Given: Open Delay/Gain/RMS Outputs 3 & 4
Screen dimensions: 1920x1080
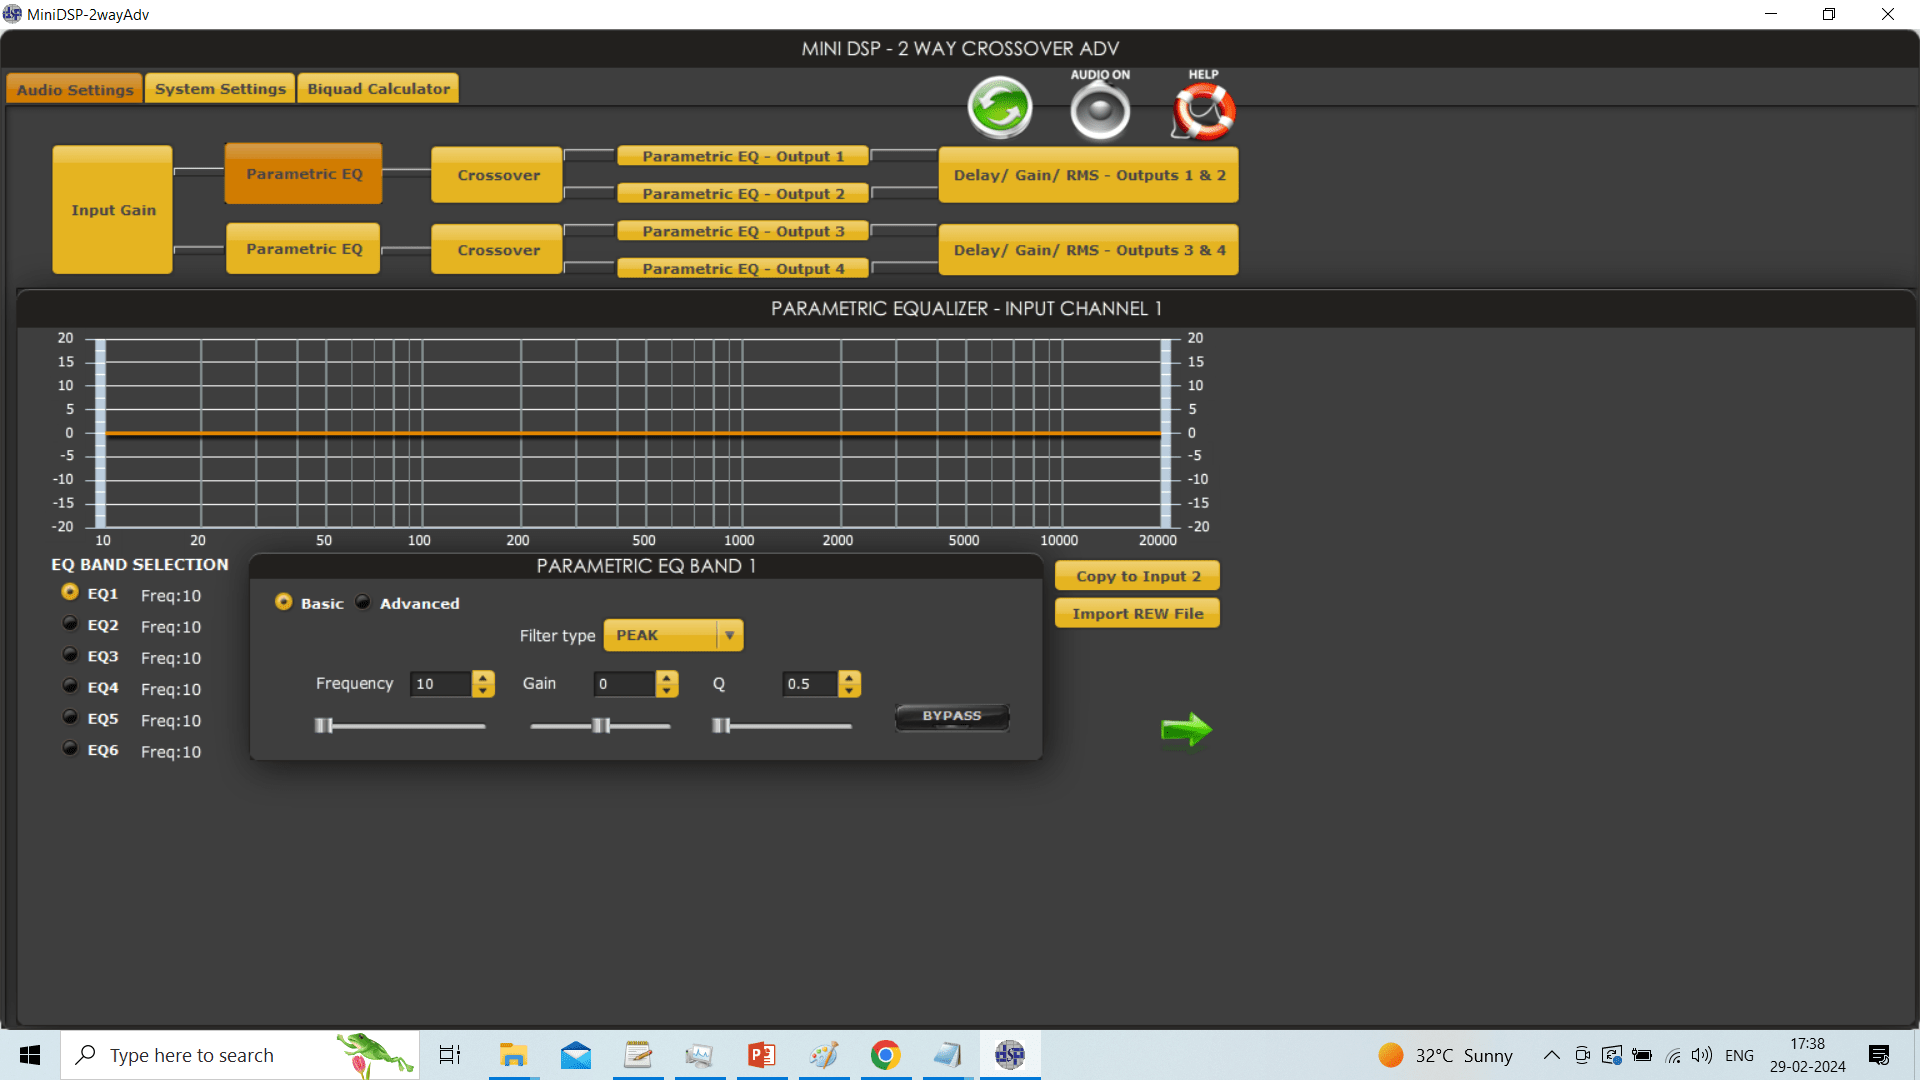Looking at the screenshot, I should (1089, 250).
